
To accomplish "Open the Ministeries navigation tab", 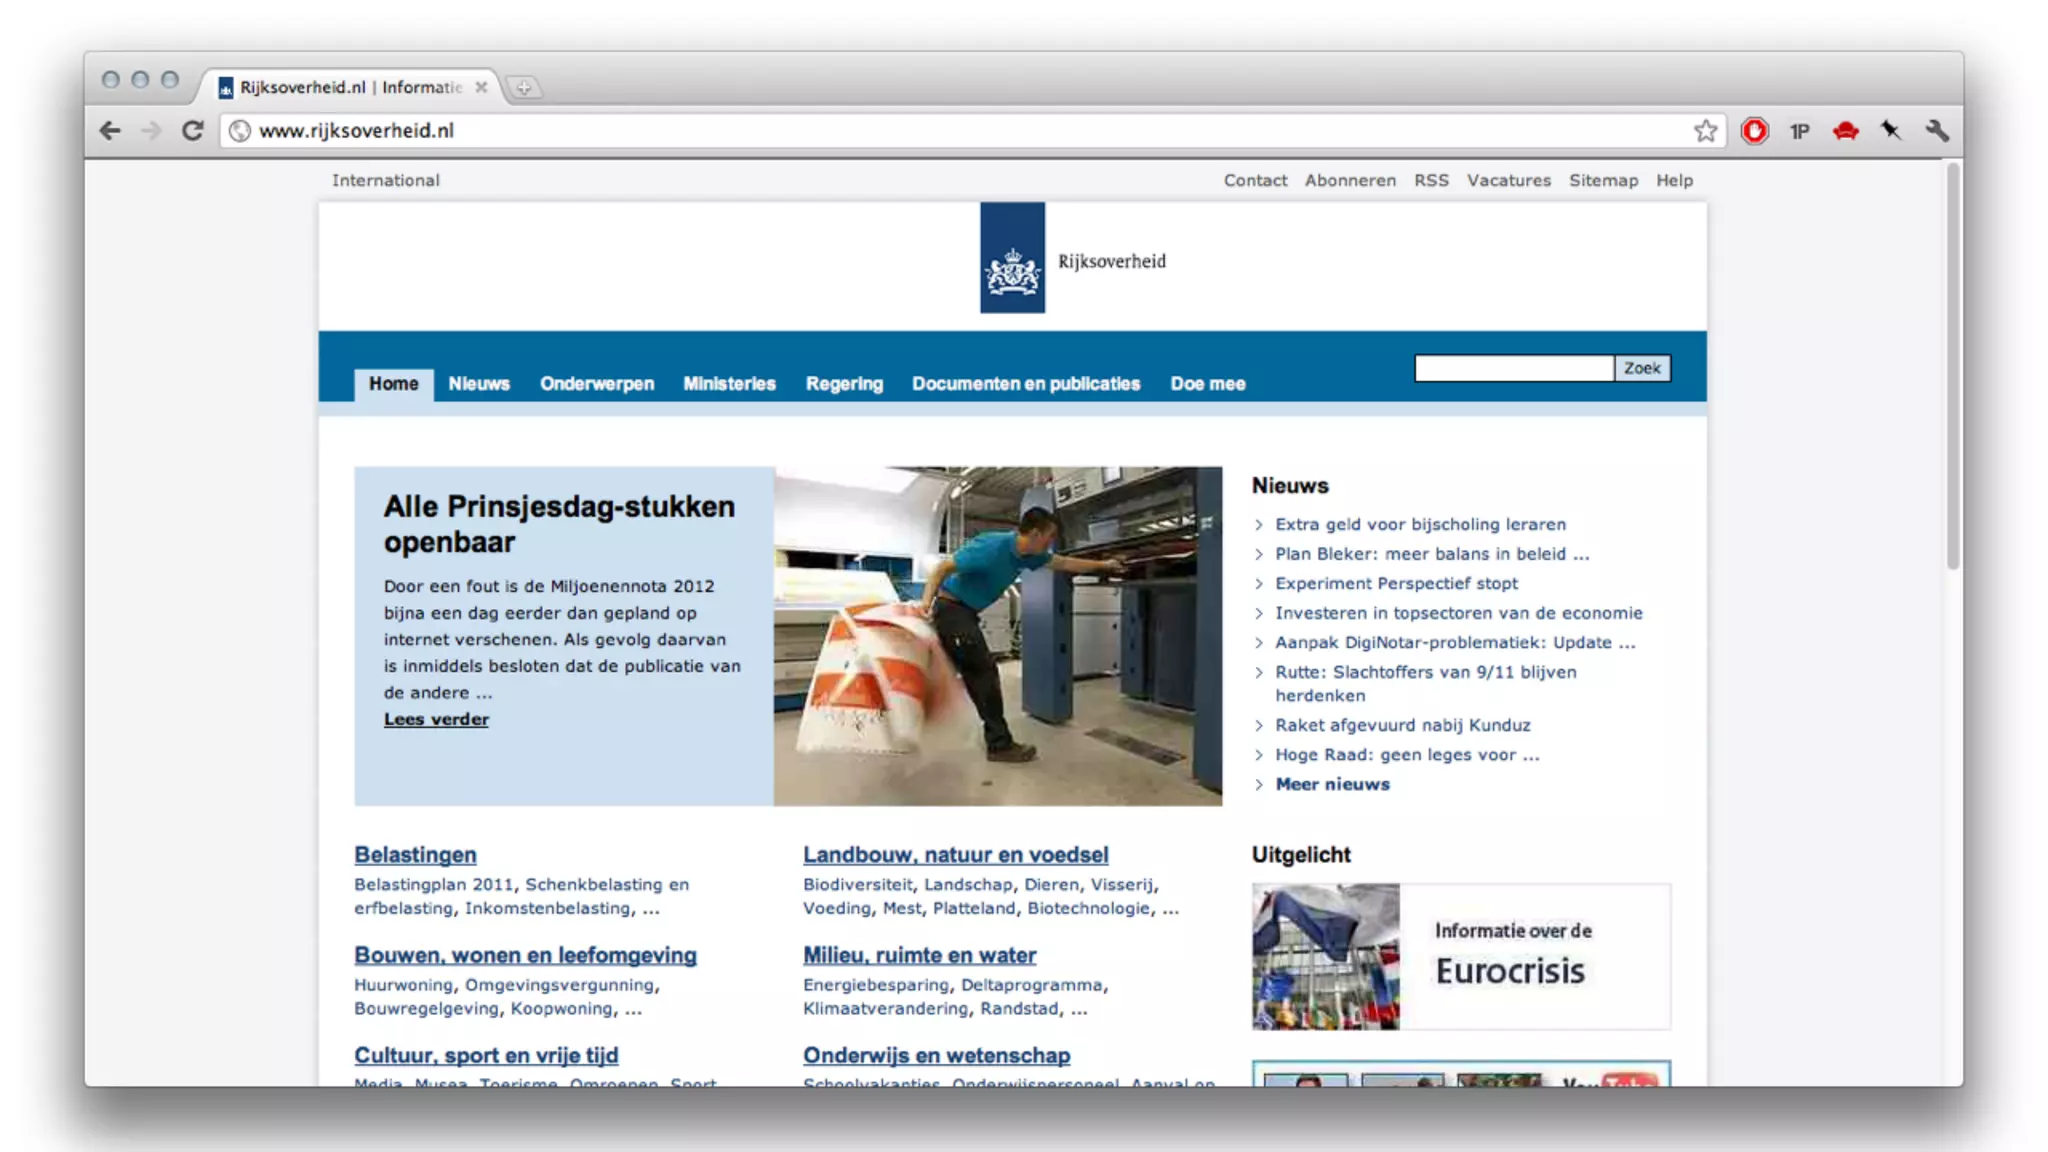I will pyautogui.click(x=729, y=384).
